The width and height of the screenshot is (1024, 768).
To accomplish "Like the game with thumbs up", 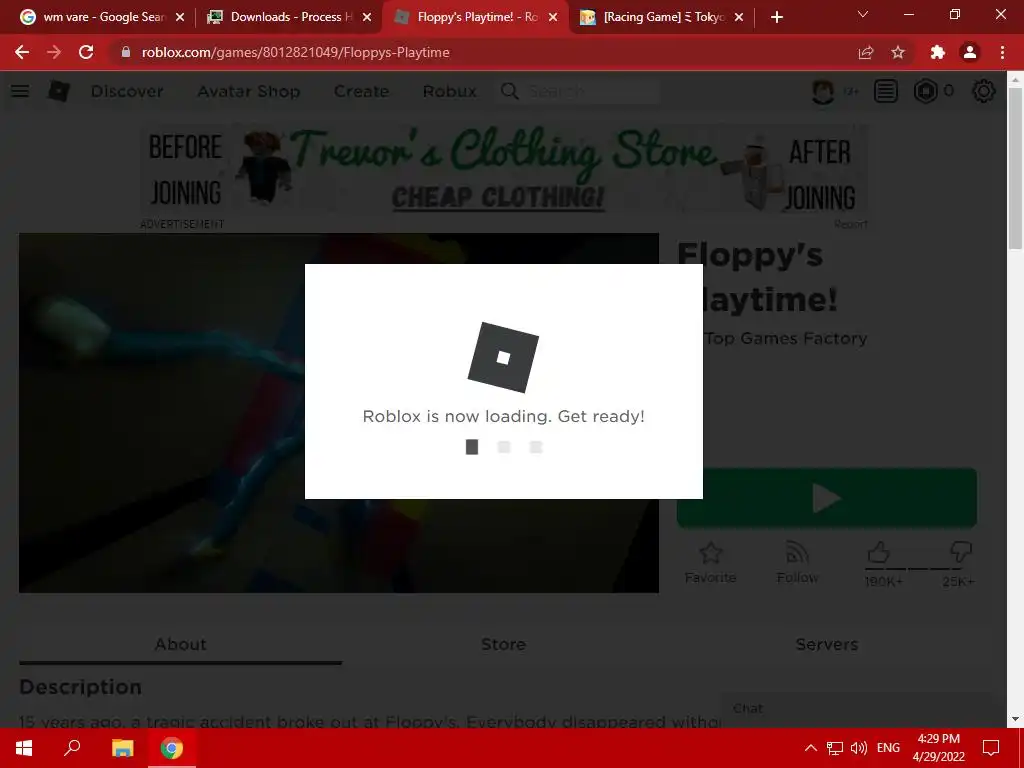I will 879,552.
